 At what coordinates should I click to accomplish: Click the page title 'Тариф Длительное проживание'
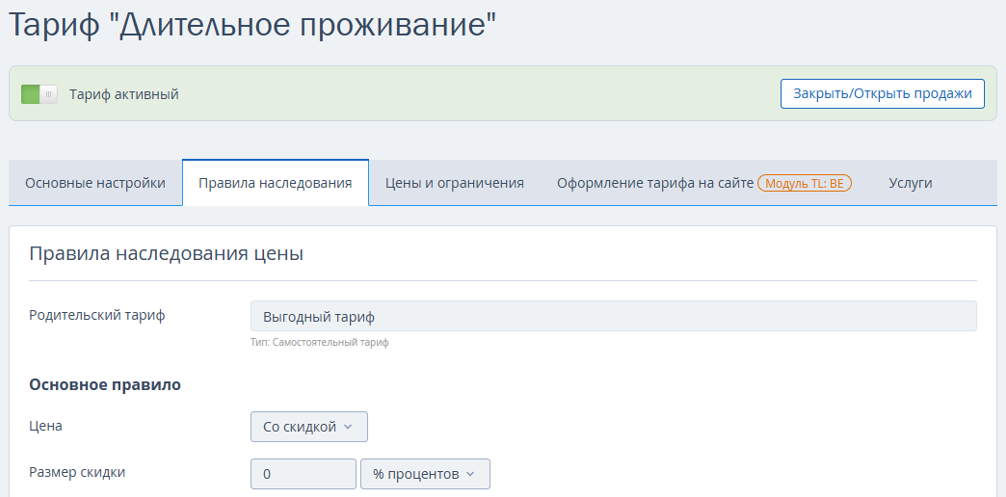click(253, 25)
